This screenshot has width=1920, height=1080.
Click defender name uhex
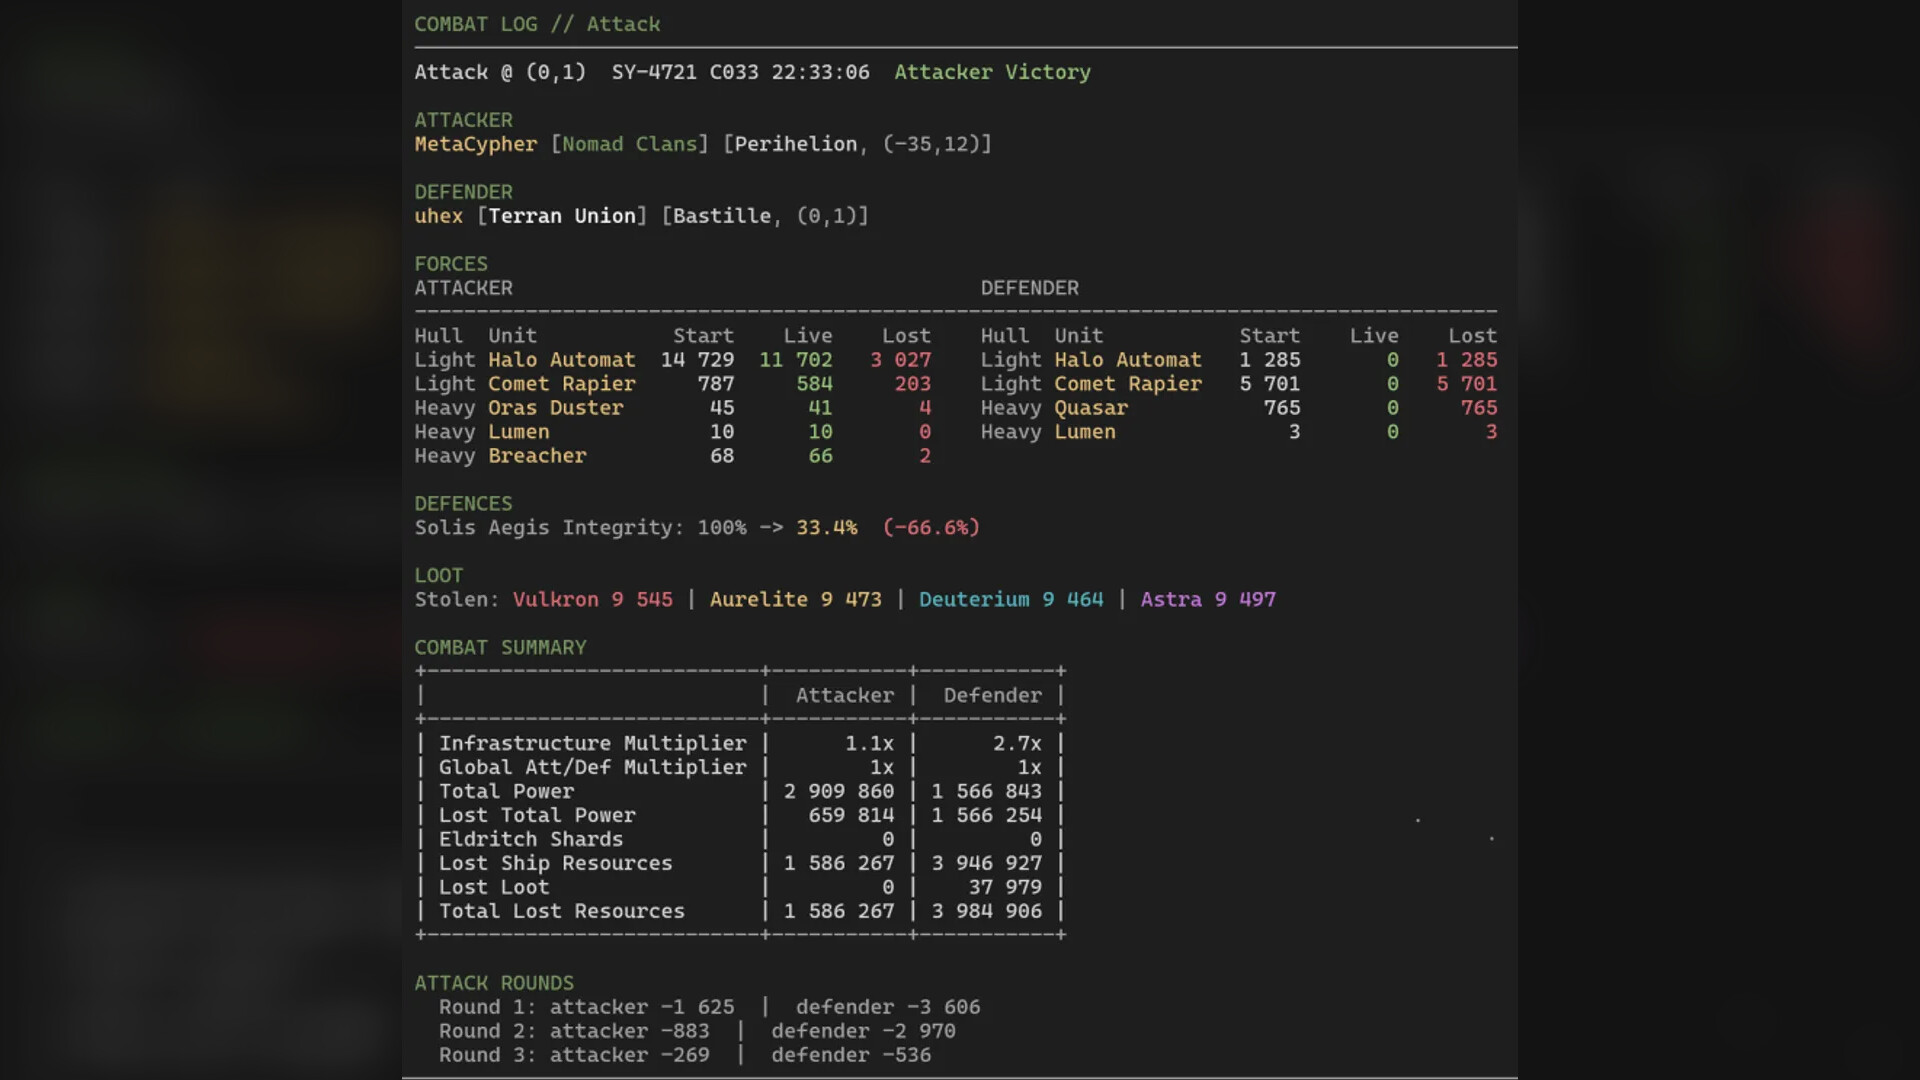click(439, 216)
